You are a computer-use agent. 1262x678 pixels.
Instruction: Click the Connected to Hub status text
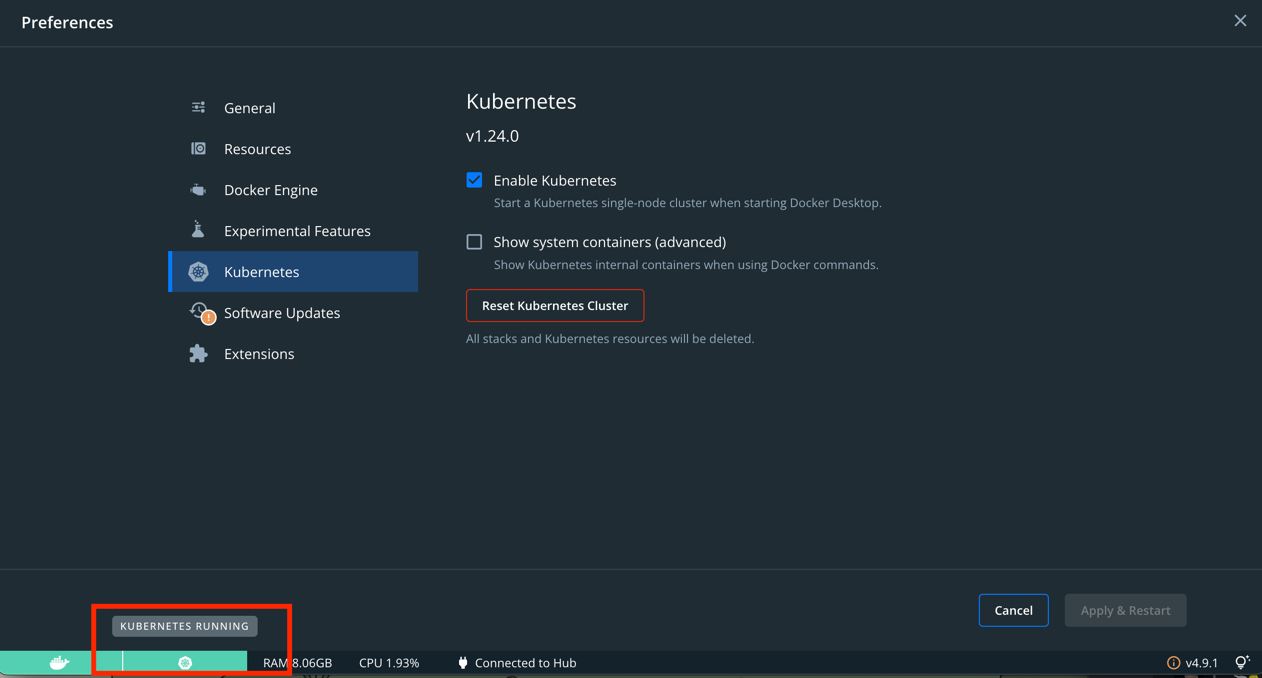pyautogui.click(x=525, y=662)
